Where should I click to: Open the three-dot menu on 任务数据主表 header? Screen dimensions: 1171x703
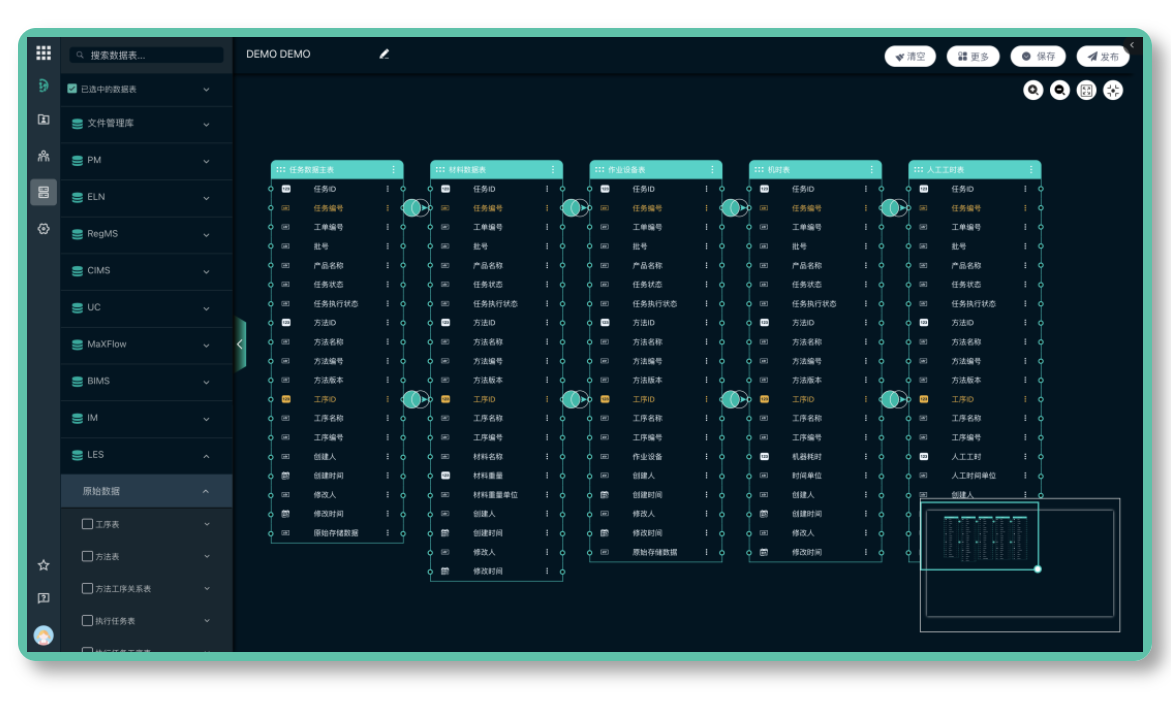tap(393, 170)
